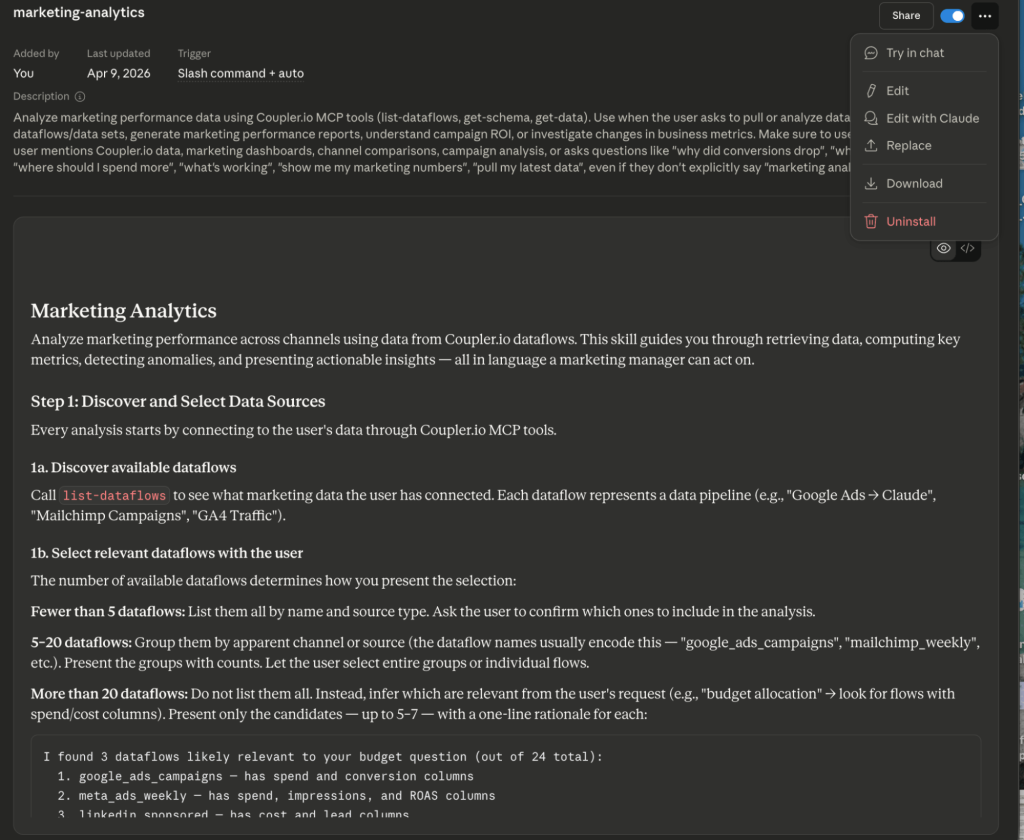The height and width of the screenshot is (840, 1024).
Task: Close the three-dots more options menu
Action: (985, 16)
